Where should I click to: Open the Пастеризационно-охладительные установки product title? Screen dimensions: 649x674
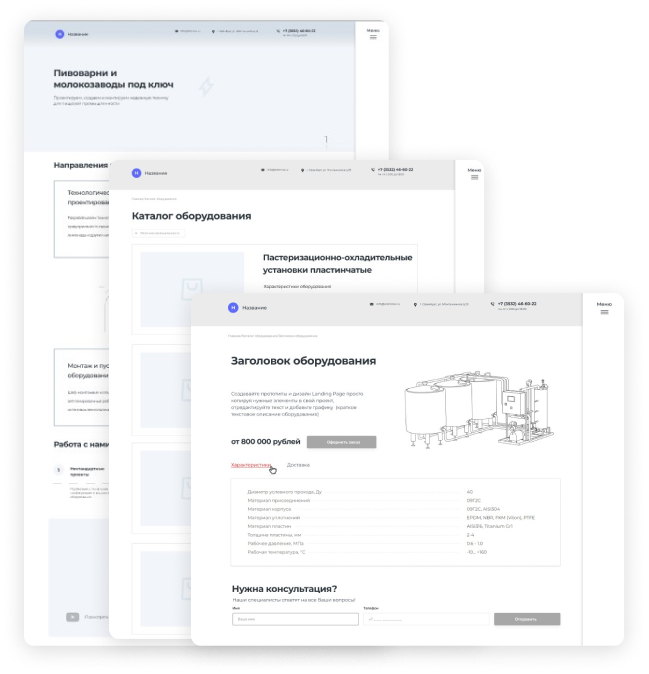pyautogui.click(x=337, y=263)
